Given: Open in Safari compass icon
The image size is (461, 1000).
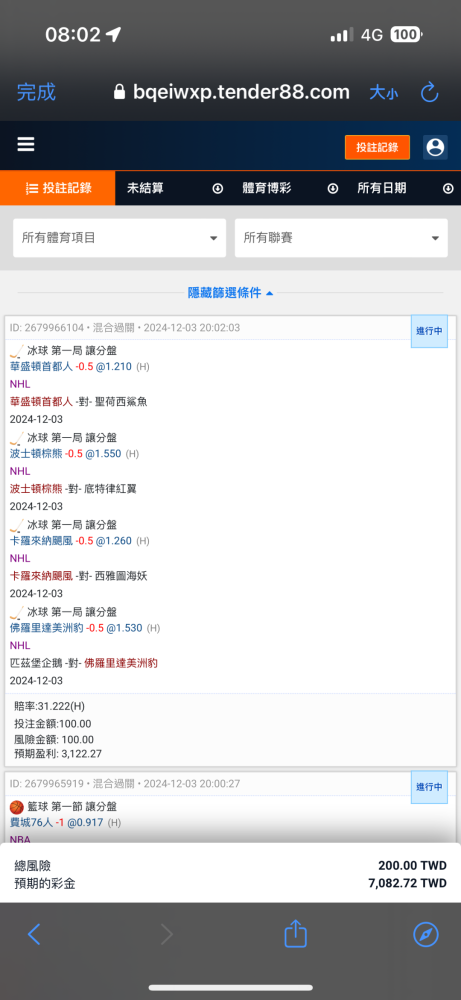Looking at the screenshot, I should coord(426,935).
